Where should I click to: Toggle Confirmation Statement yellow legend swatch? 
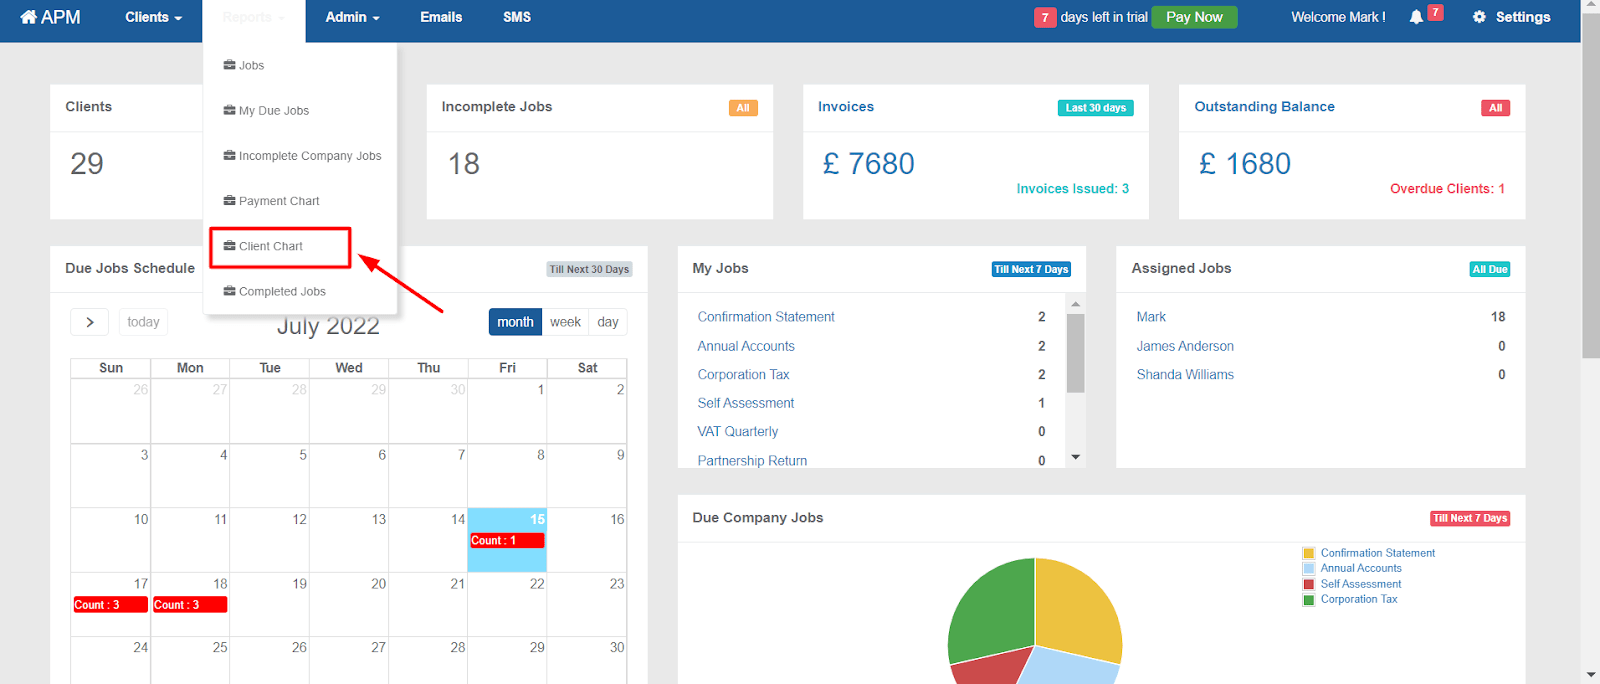(1308, 553)
